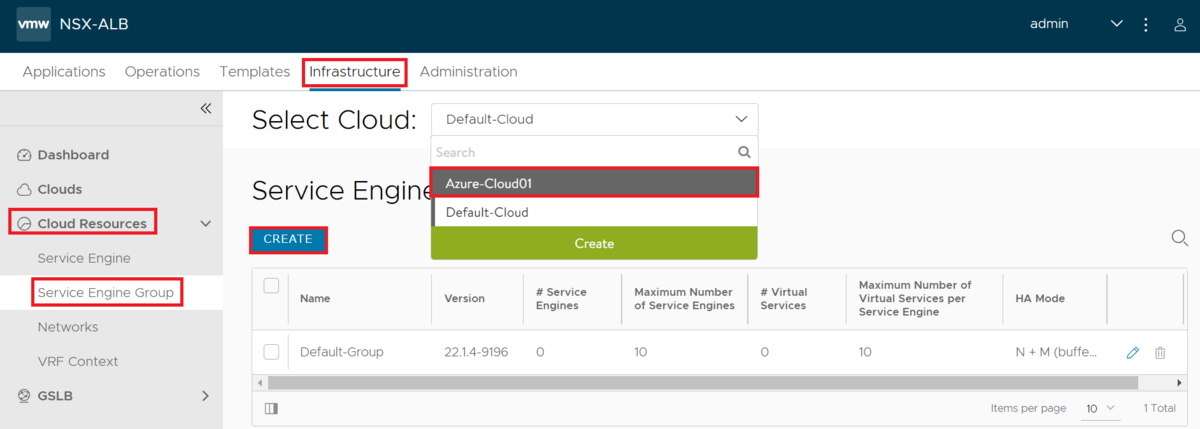Click scrollbar right arrow
This screenshot has width=1200, height=429.
click(x=1179, y=383)
